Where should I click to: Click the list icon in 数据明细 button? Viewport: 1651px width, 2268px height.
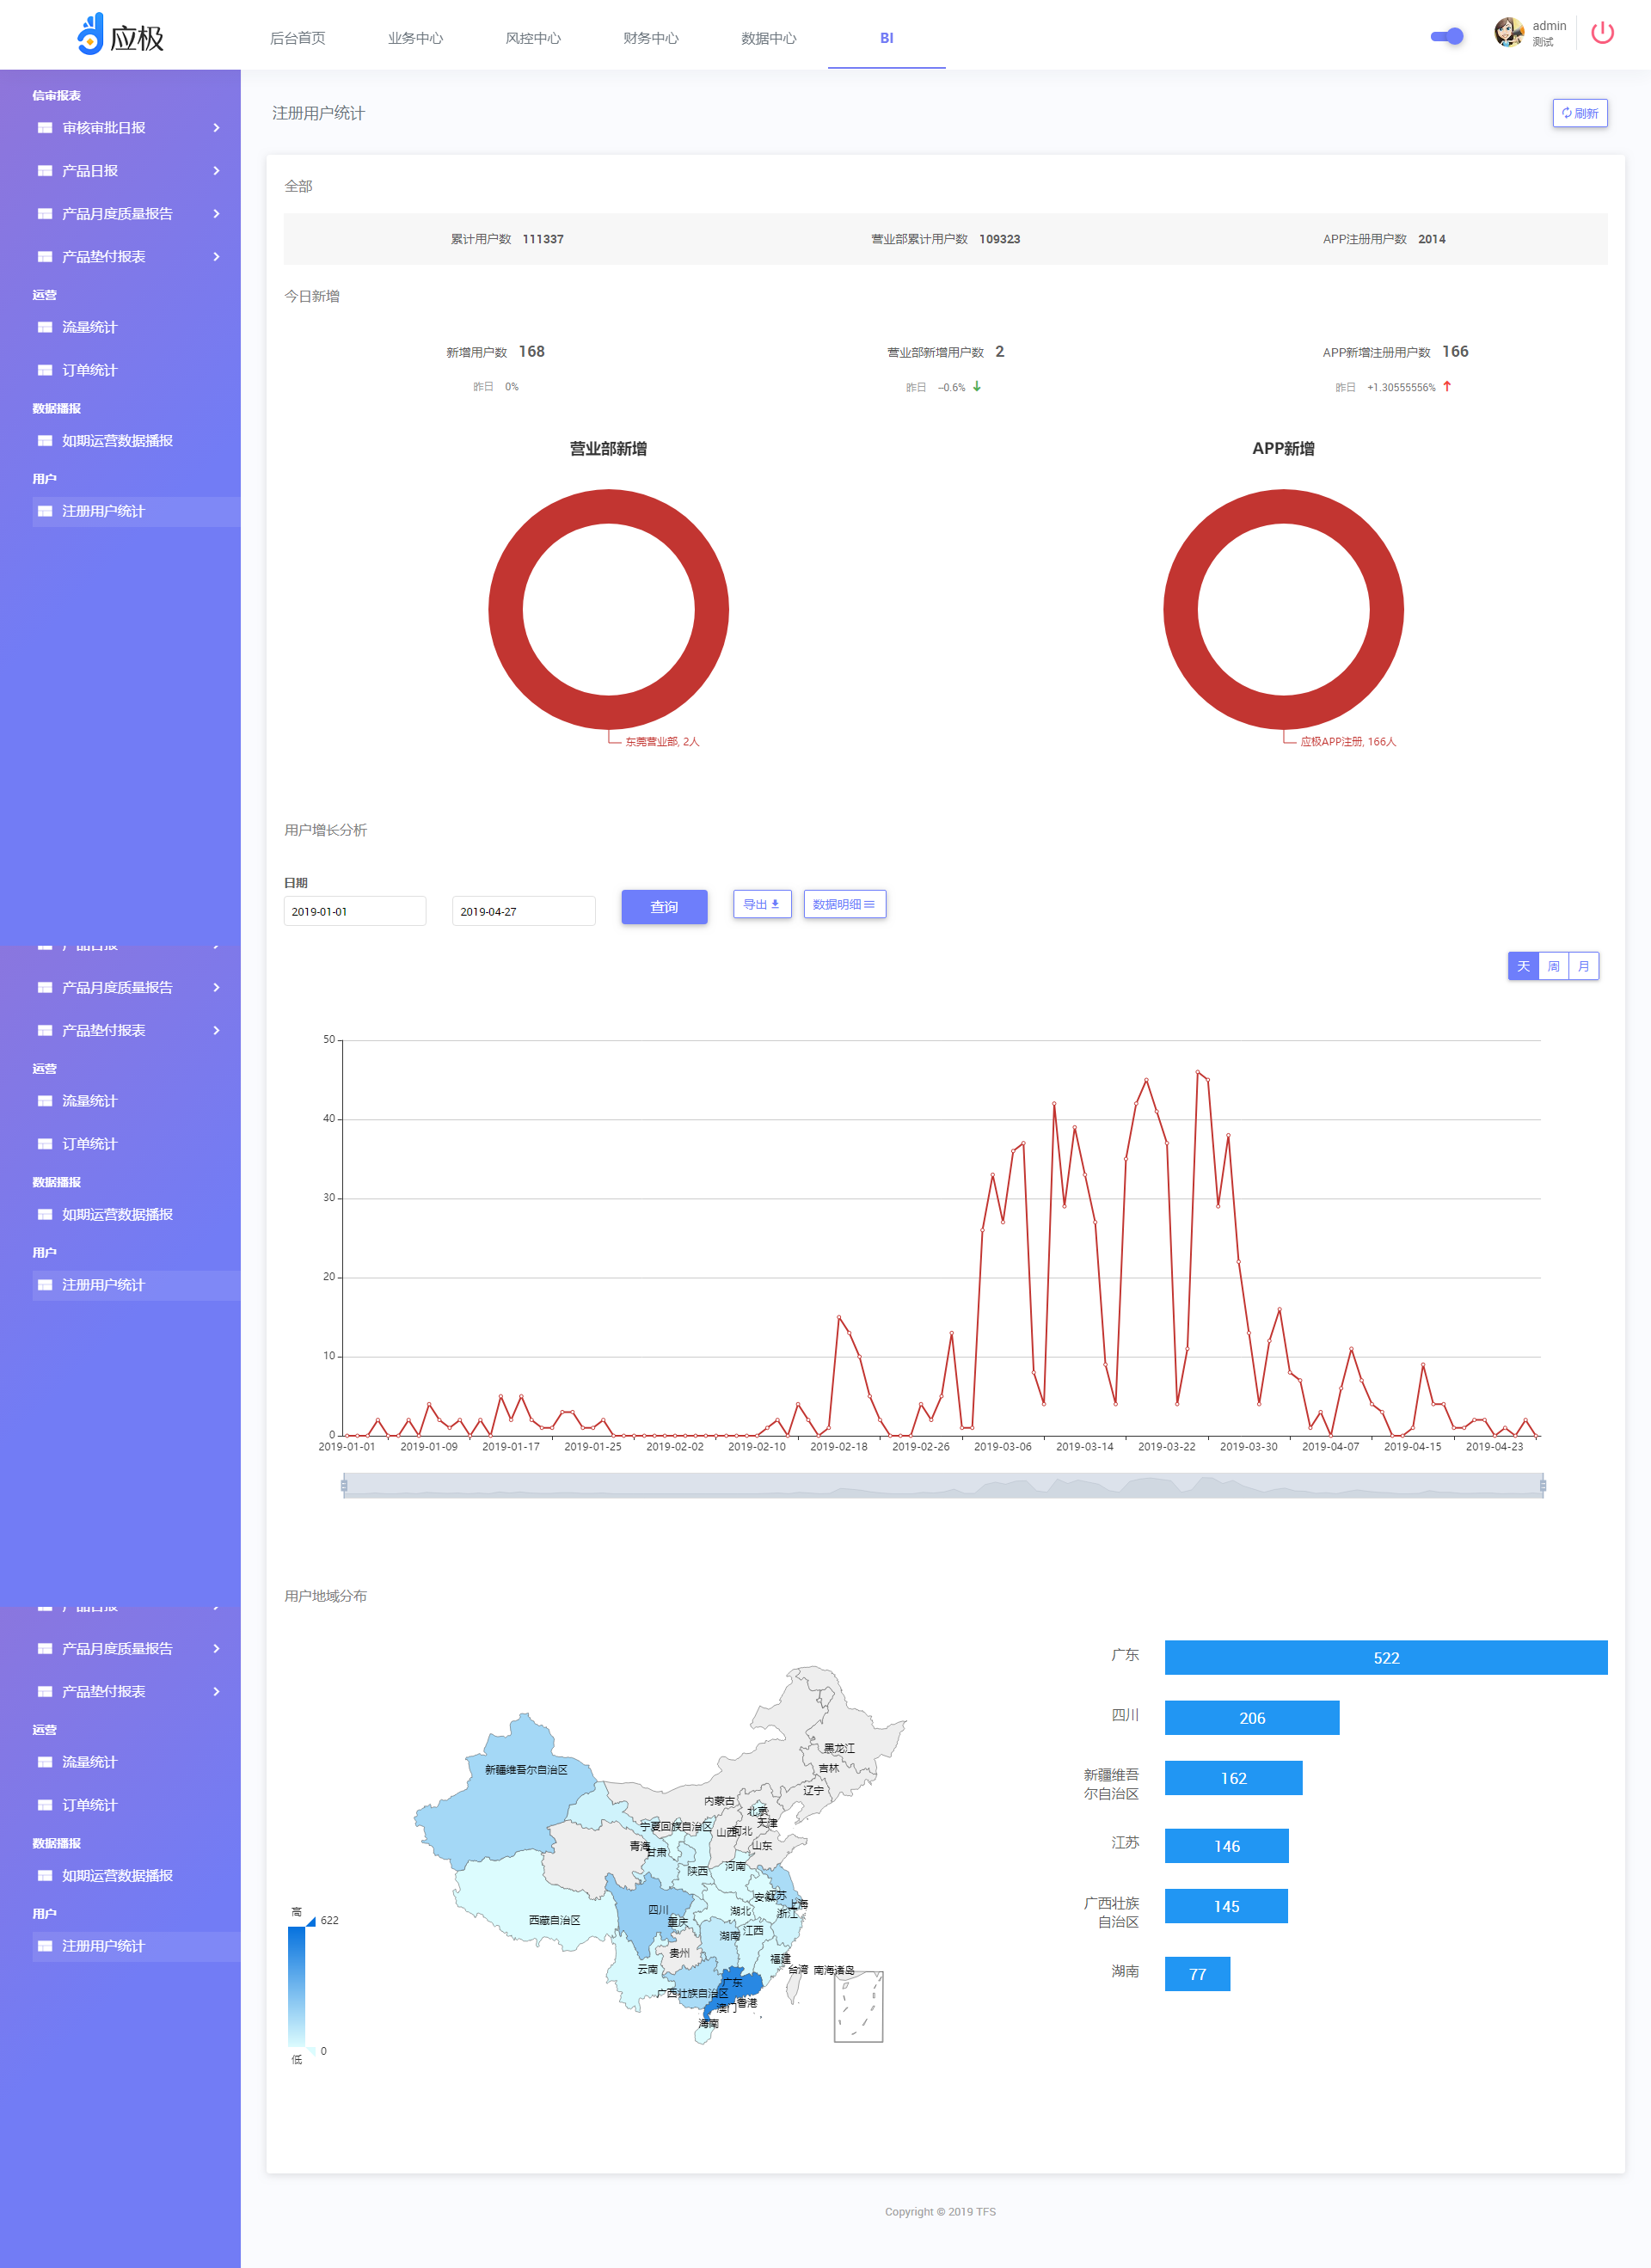(x=869, y=904)
